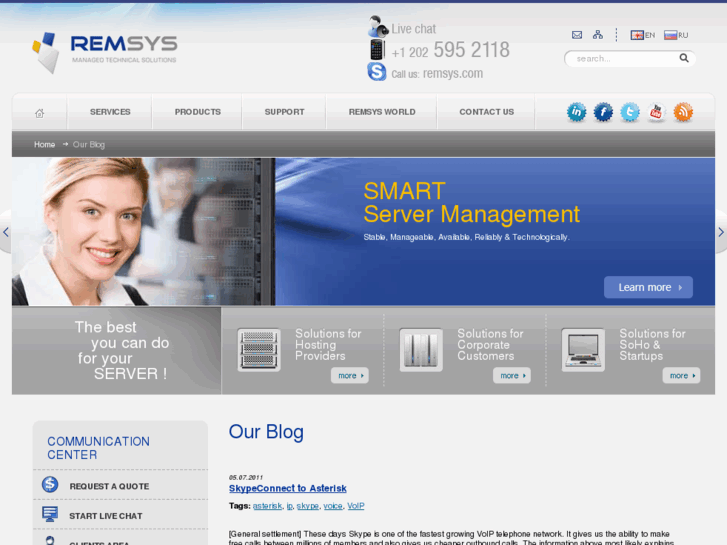This screenshot has width=727, height=545.
Task: Click more under Hosting Providers
Action: click(x=350, y=376)
